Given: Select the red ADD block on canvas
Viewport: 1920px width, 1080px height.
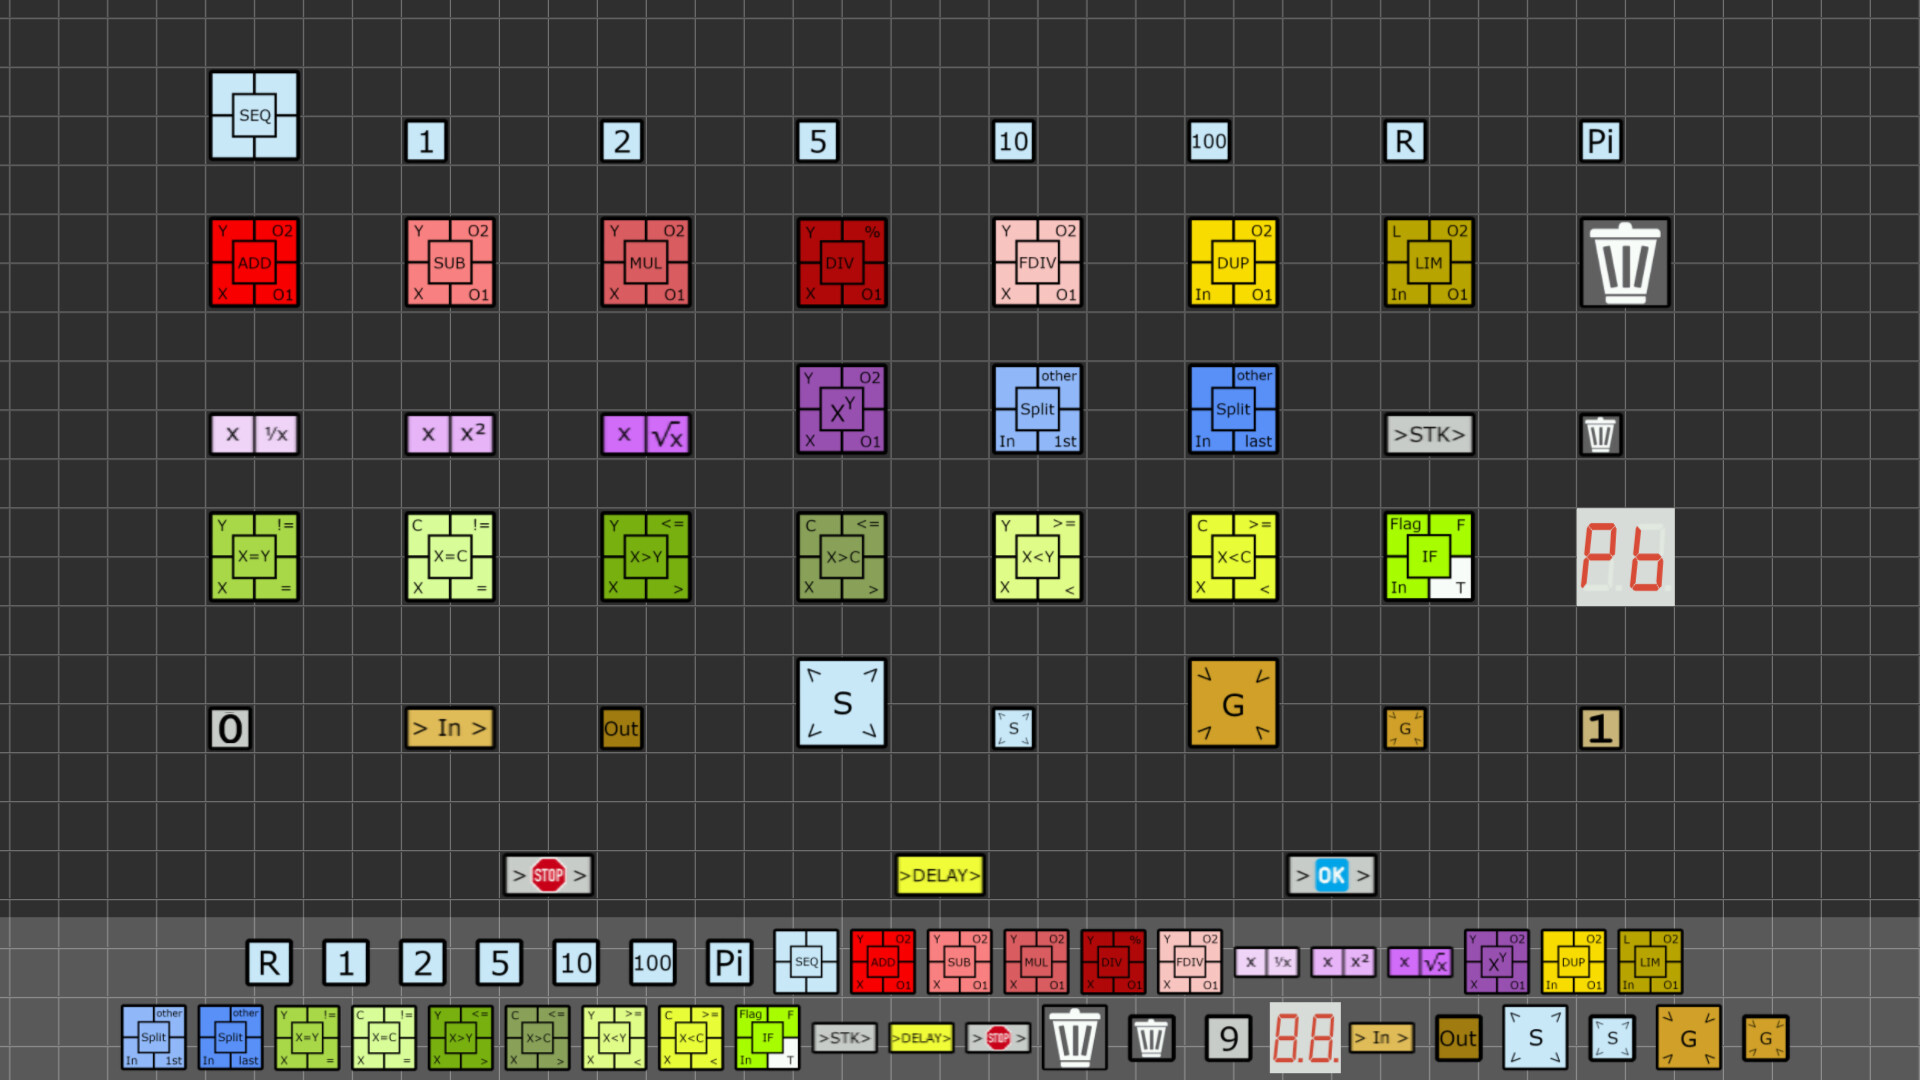Looking at the screenshot, I should (x=254, y=263).
